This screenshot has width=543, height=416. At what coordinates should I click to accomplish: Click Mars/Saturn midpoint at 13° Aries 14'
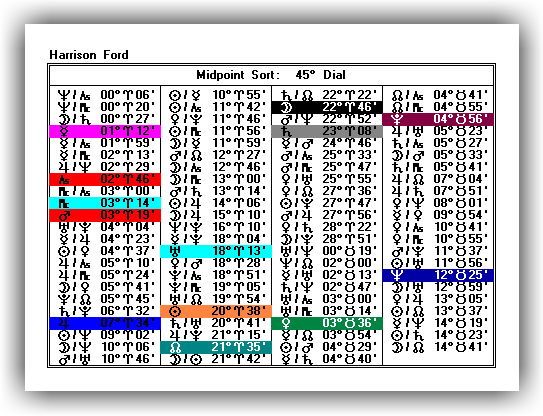click(217, 191)
